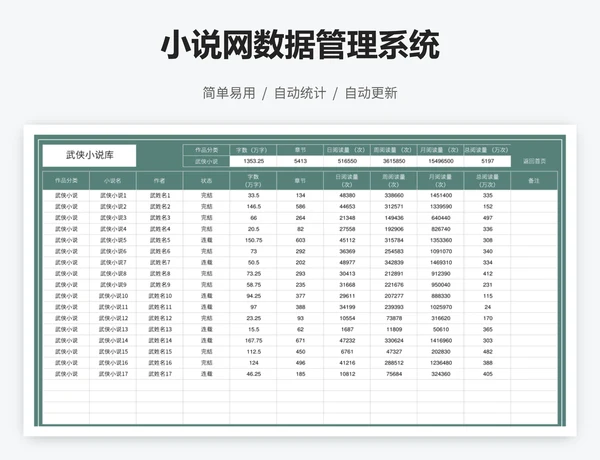Select novel name 武侠小说5
Viewport: 600px width, 460px height.
113,240
